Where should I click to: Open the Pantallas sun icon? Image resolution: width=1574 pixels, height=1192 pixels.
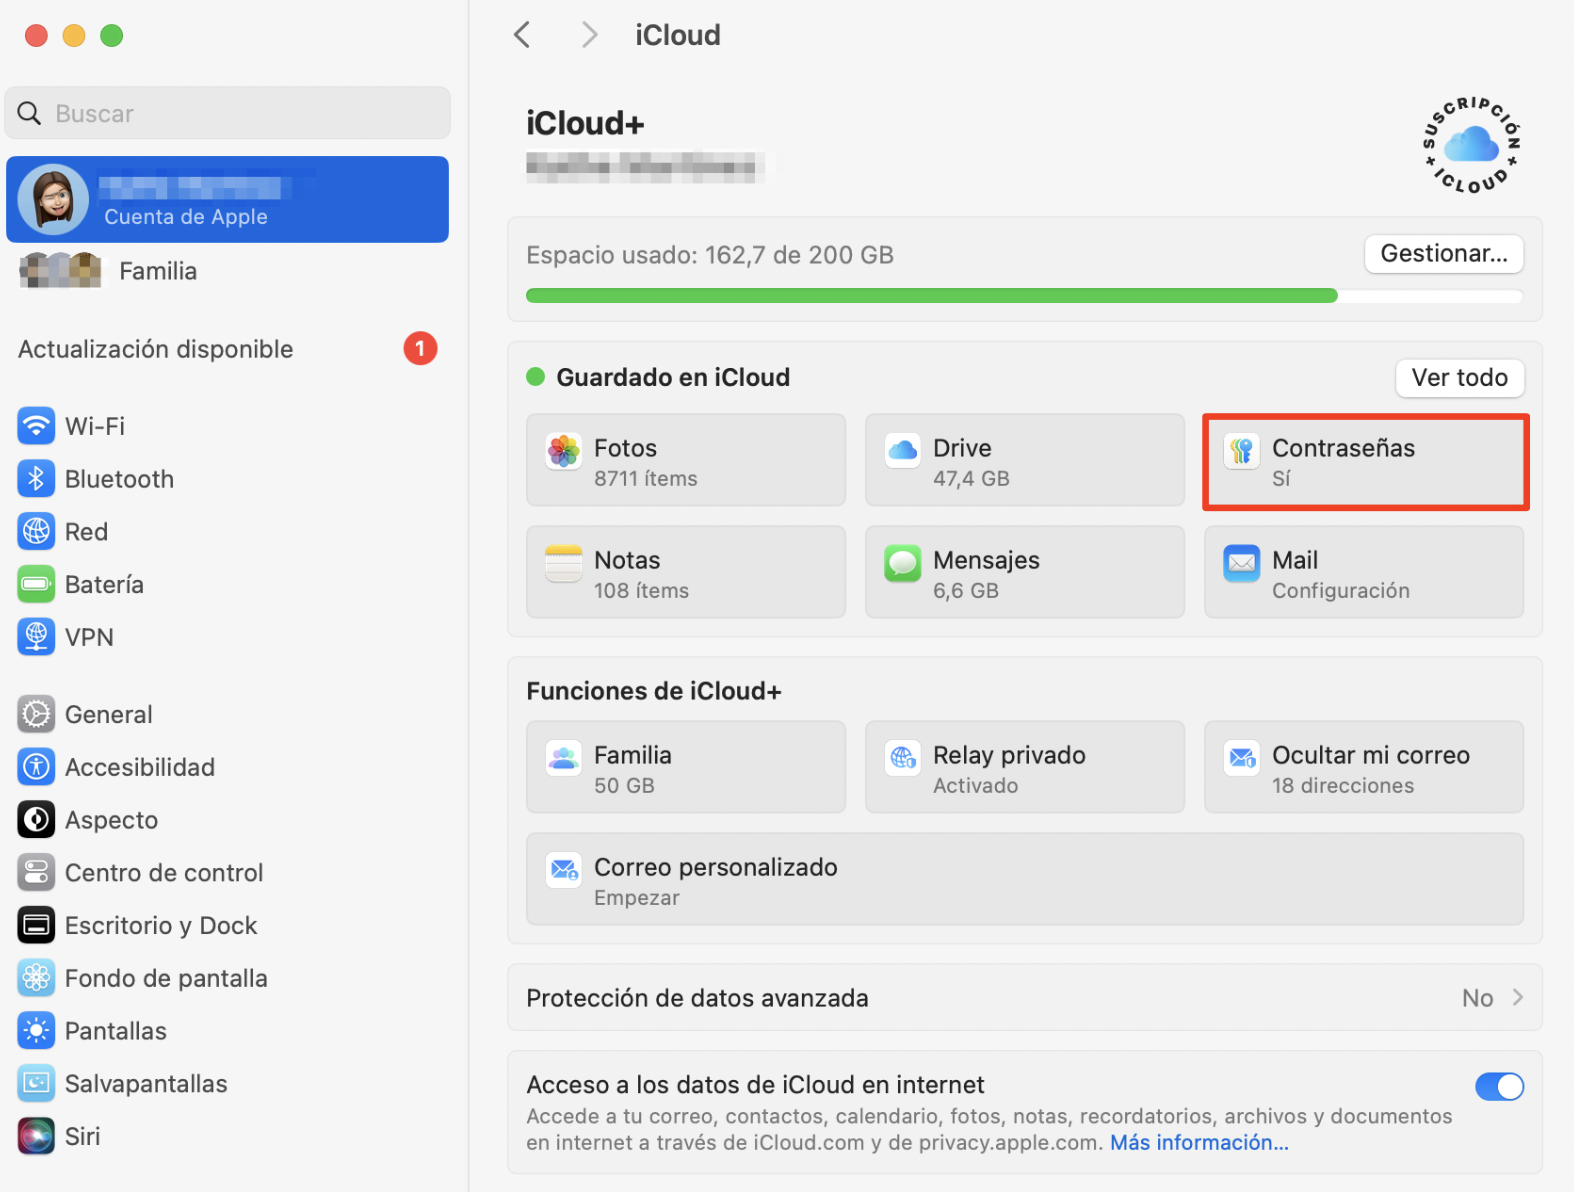pos(36,1031)
